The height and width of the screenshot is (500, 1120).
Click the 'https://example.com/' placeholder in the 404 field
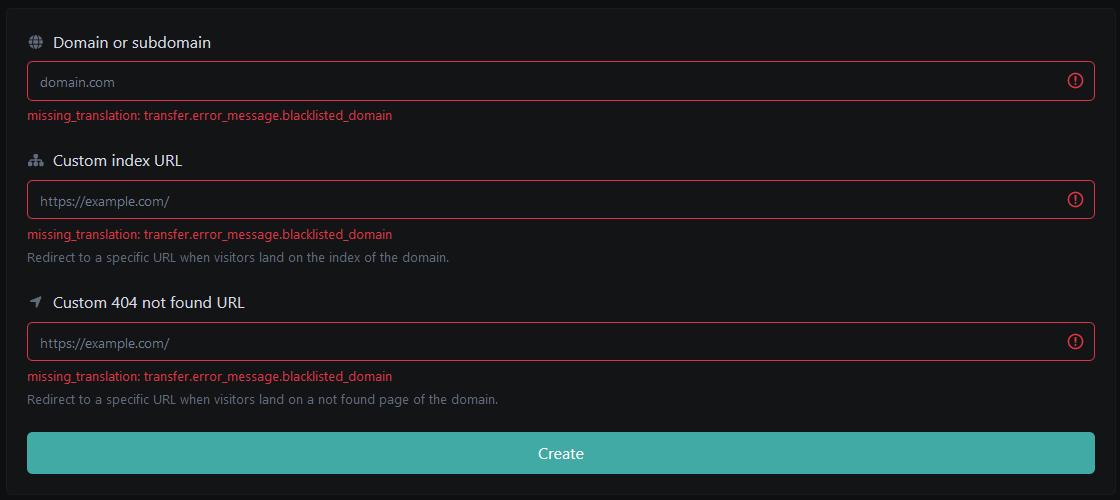pos(105,343)
